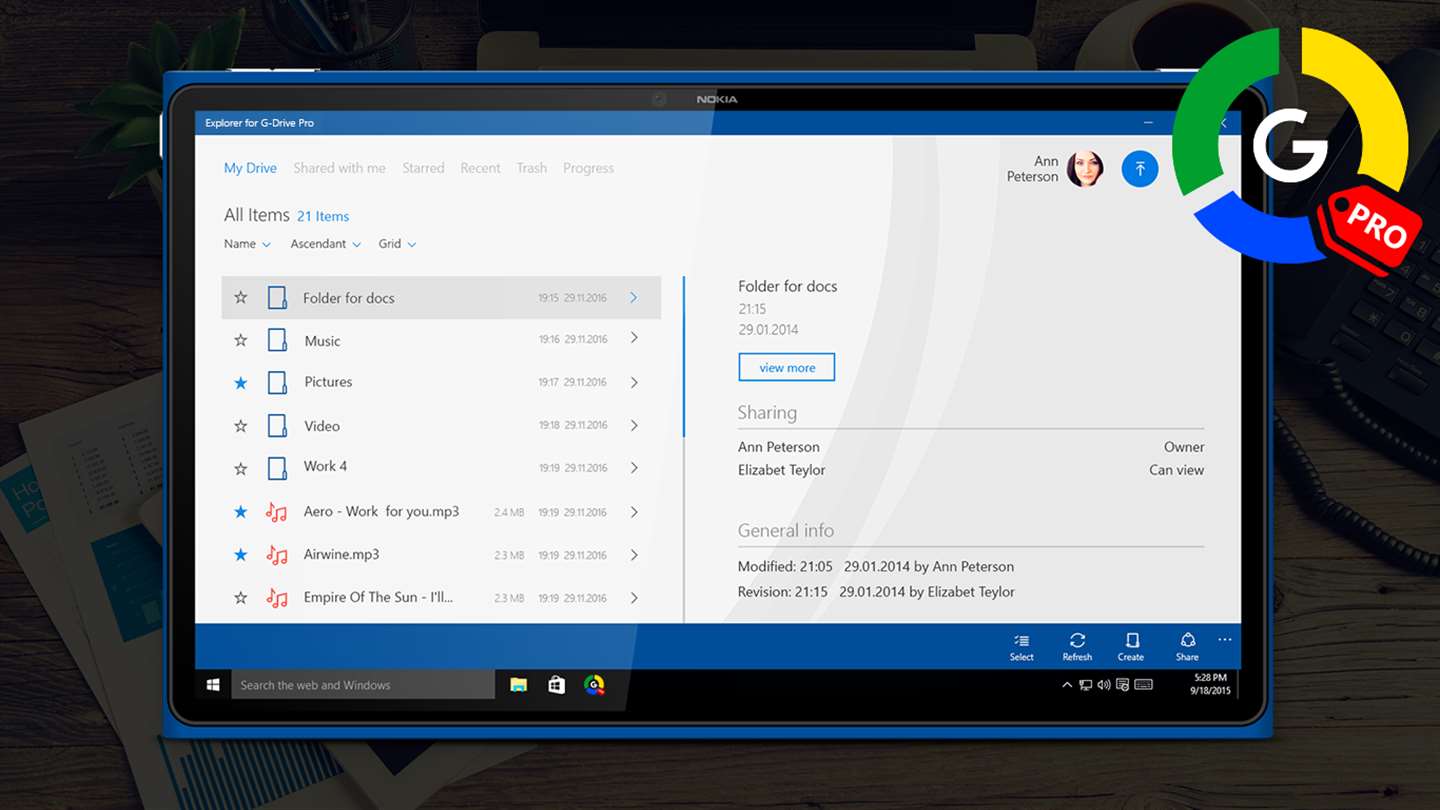Click the Search the web and Windows box
The height and width of the screenshot is (810, 1440).
363,685
